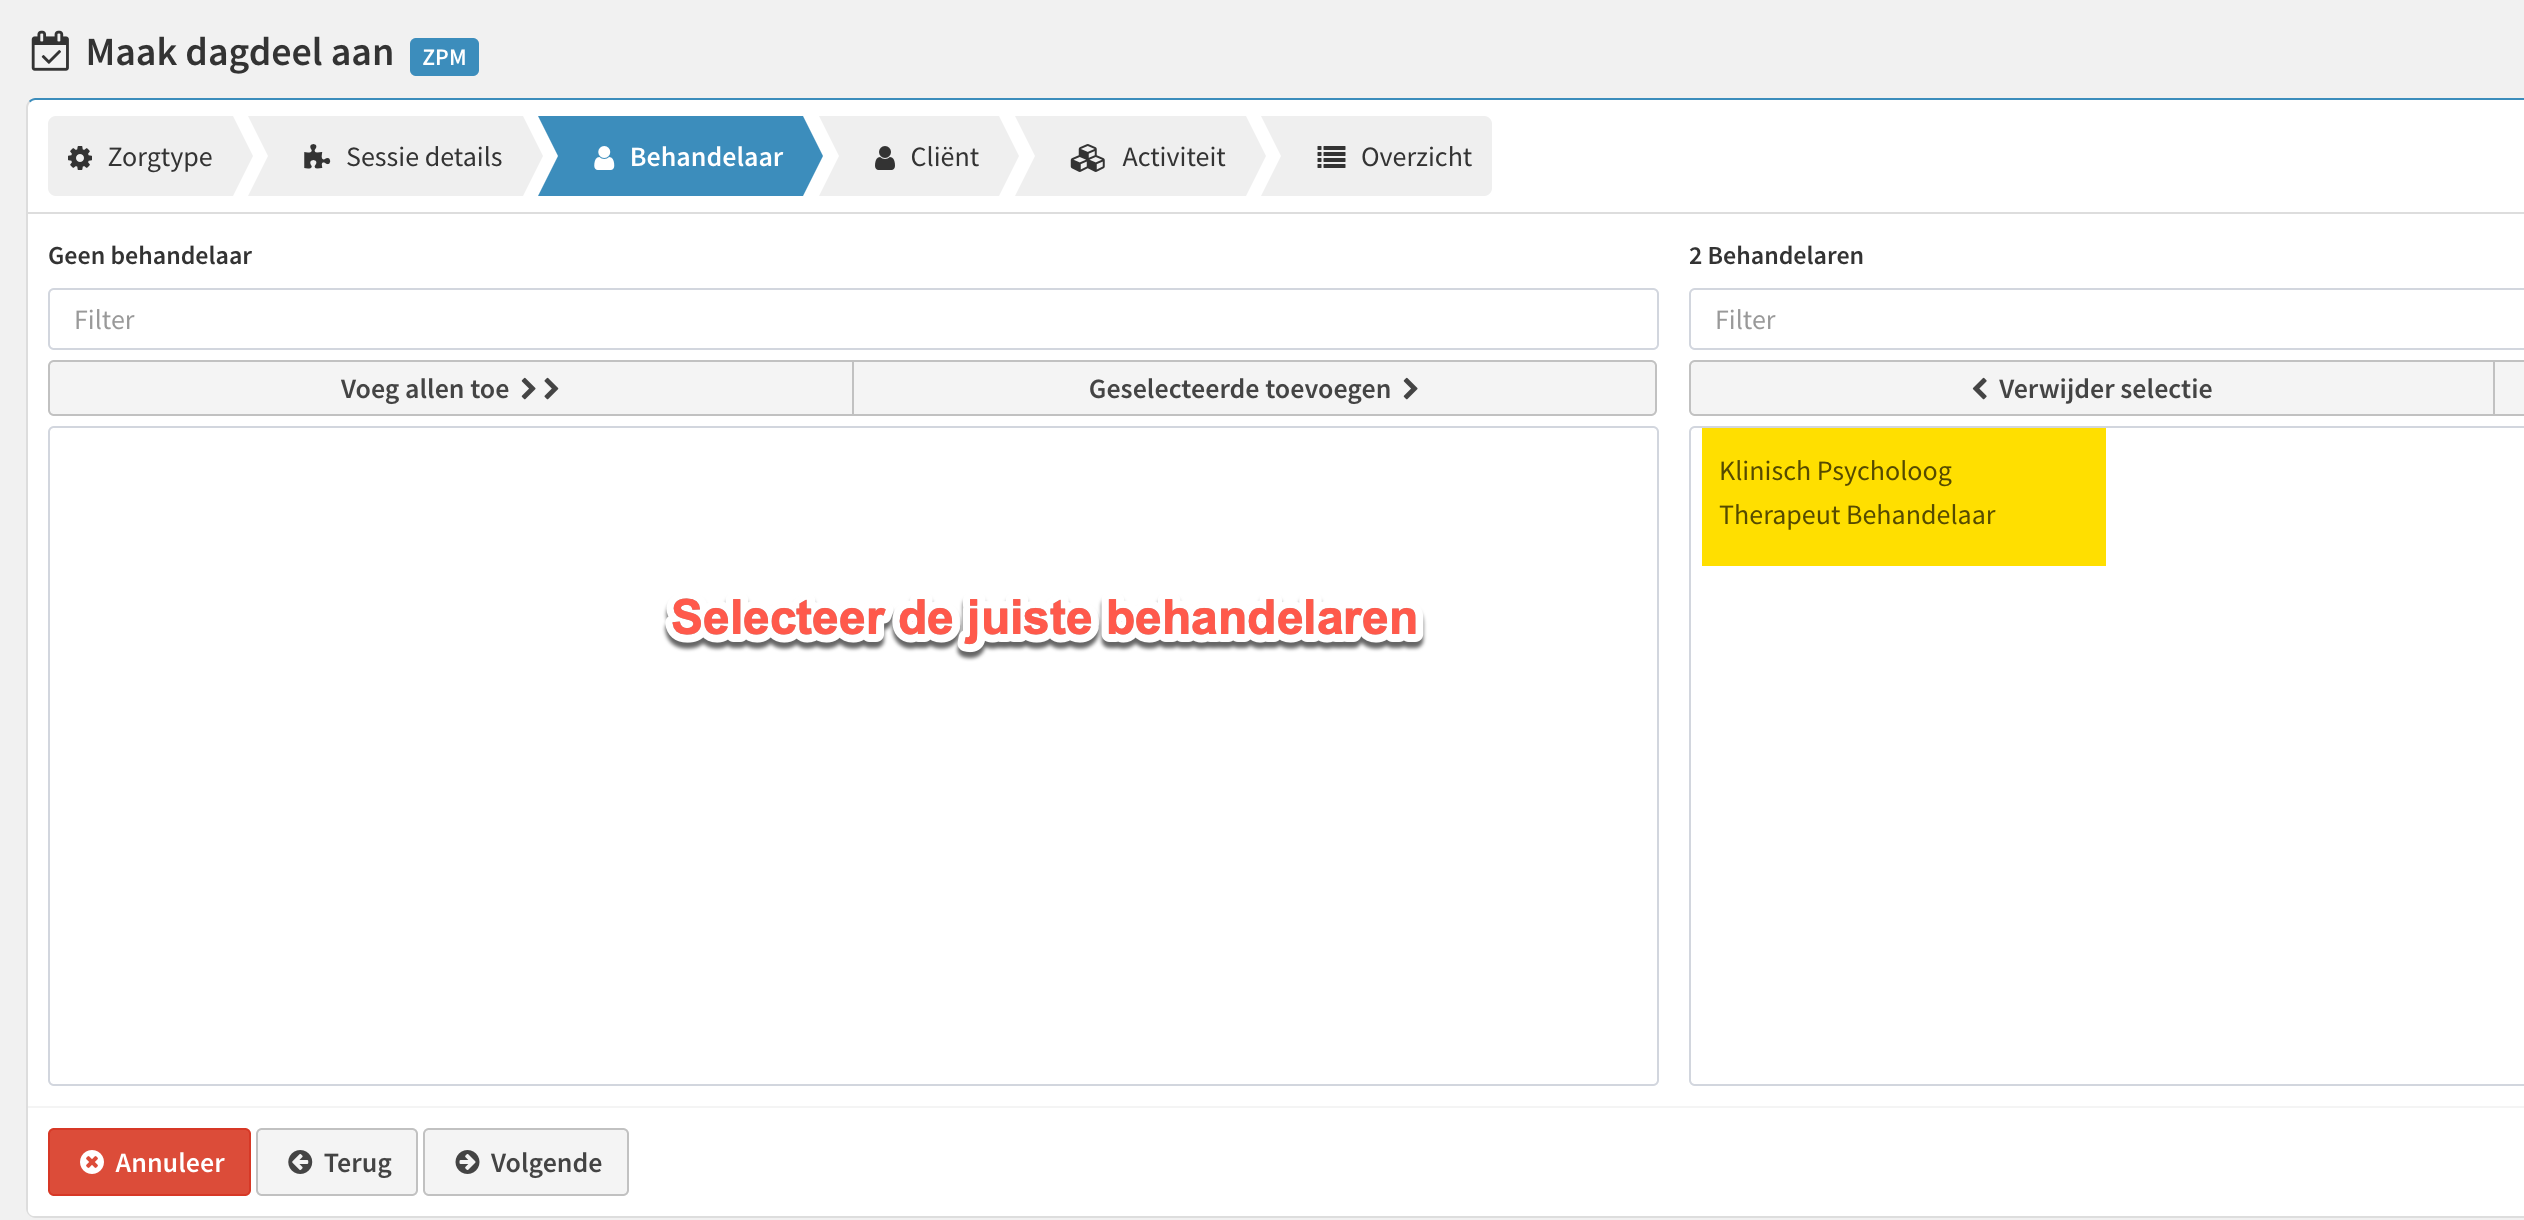Click the person icon on Cliënt tab
This screenshot has height=1220, width=2524.
tap(885, 158)
